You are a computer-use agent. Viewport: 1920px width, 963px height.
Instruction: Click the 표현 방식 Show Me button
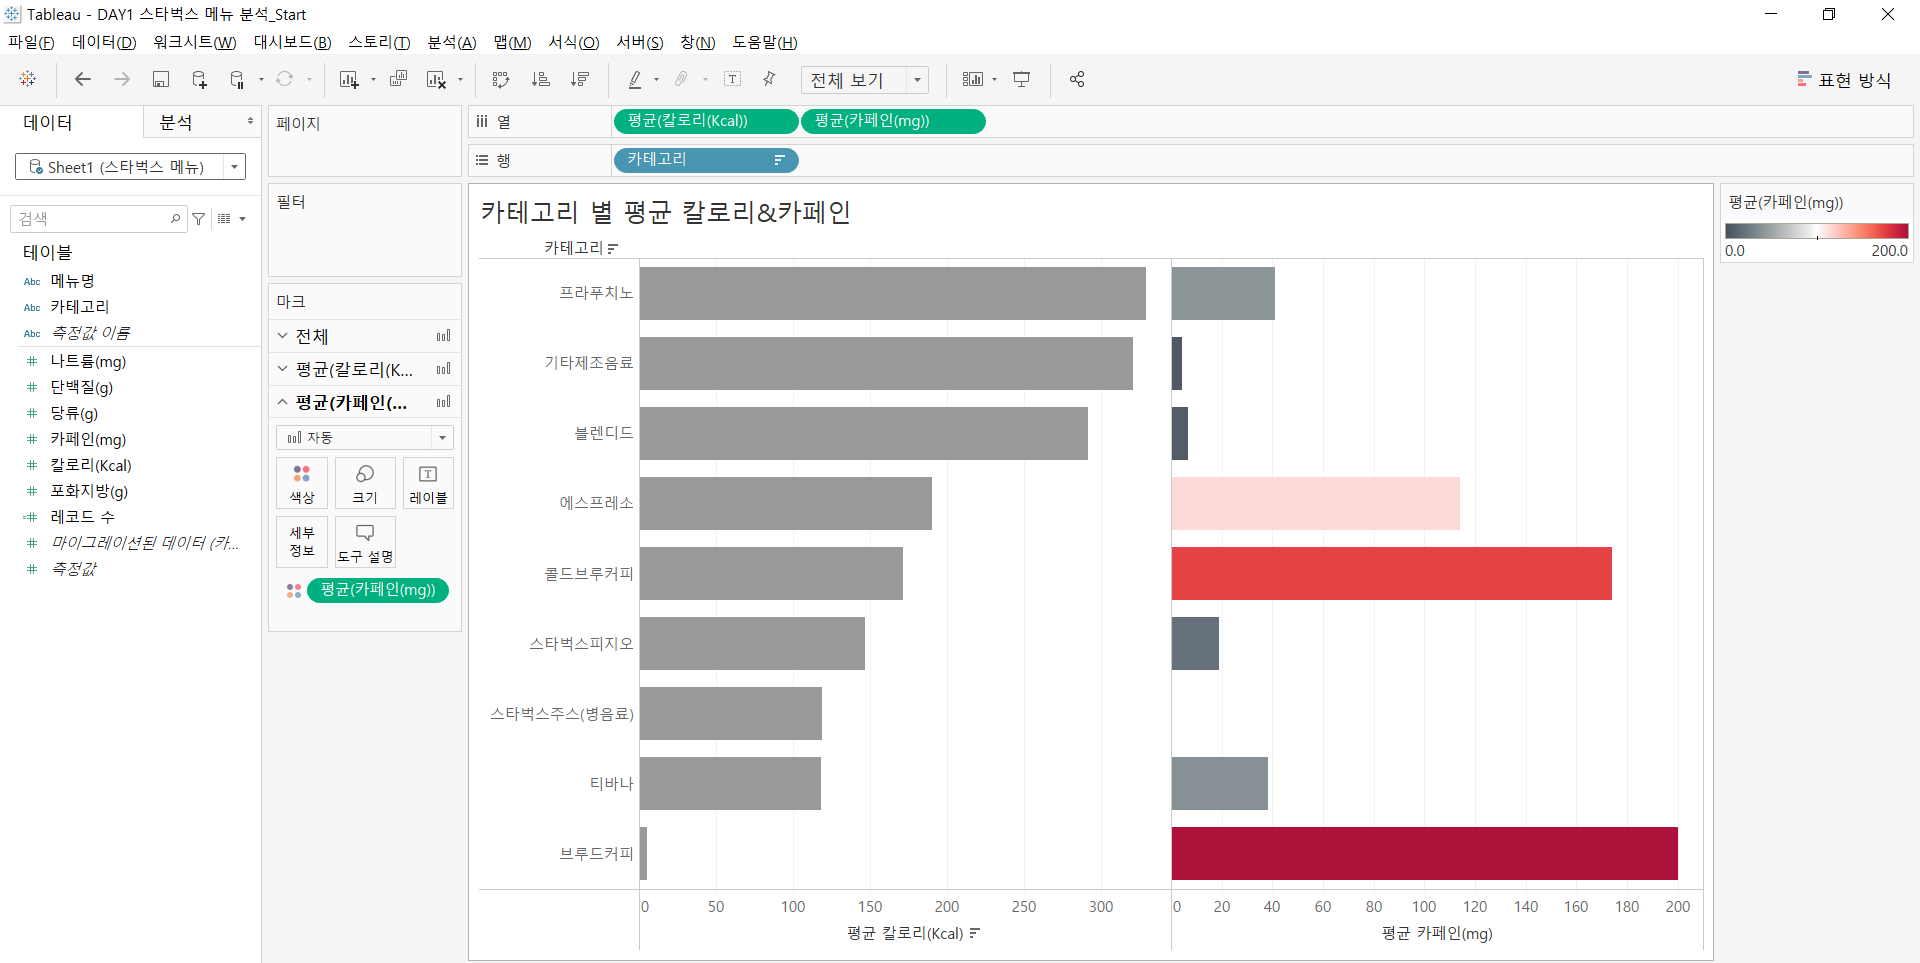[x=1844, y=80]
